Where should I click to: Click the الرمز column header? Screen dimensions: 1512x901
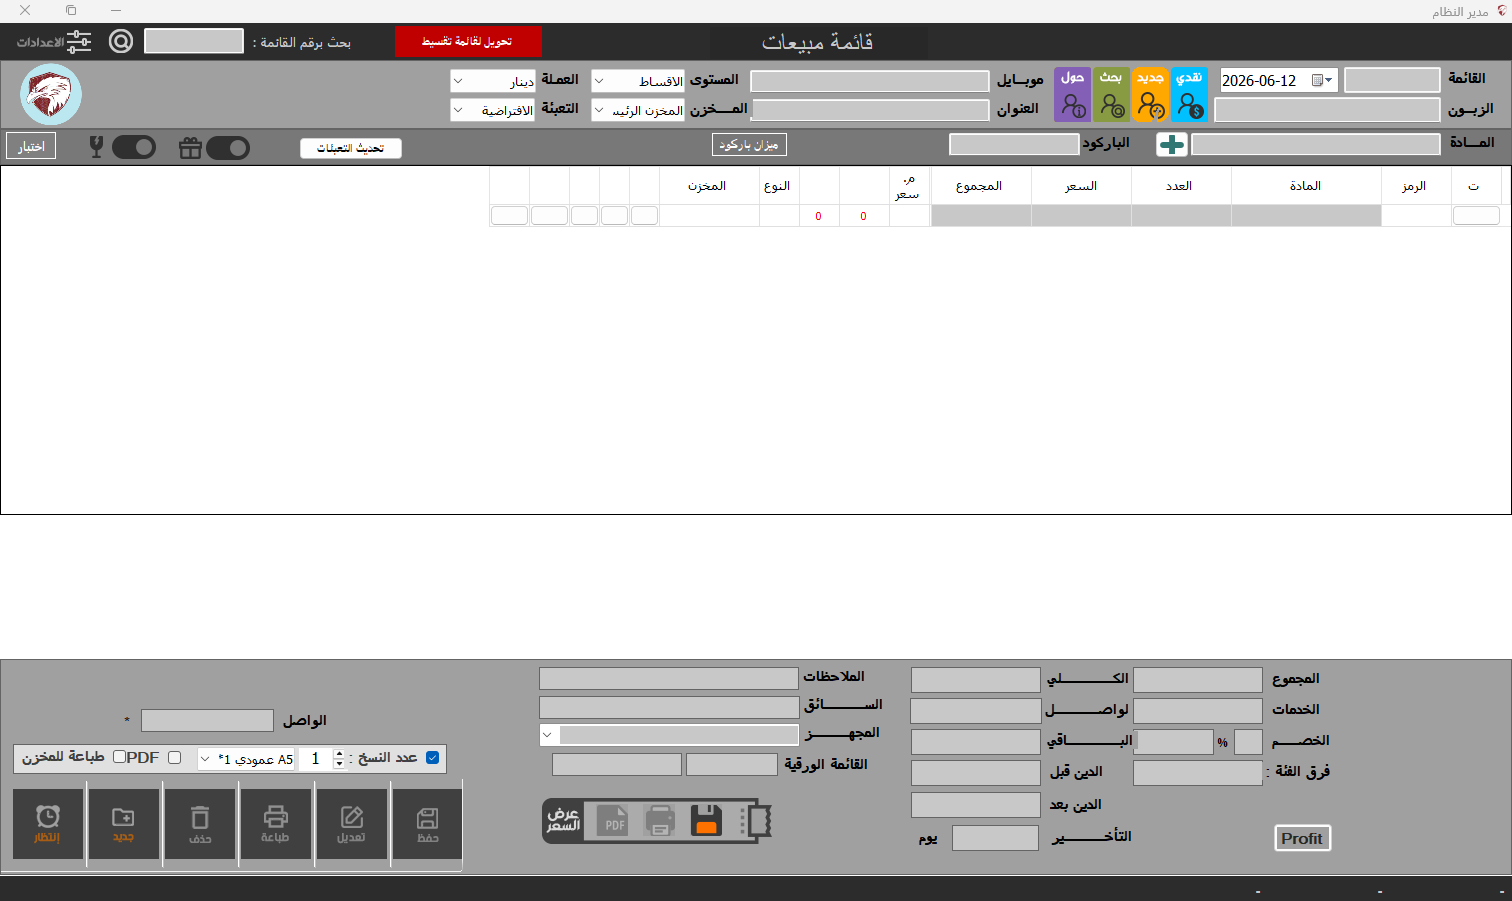coord(1414,186)
